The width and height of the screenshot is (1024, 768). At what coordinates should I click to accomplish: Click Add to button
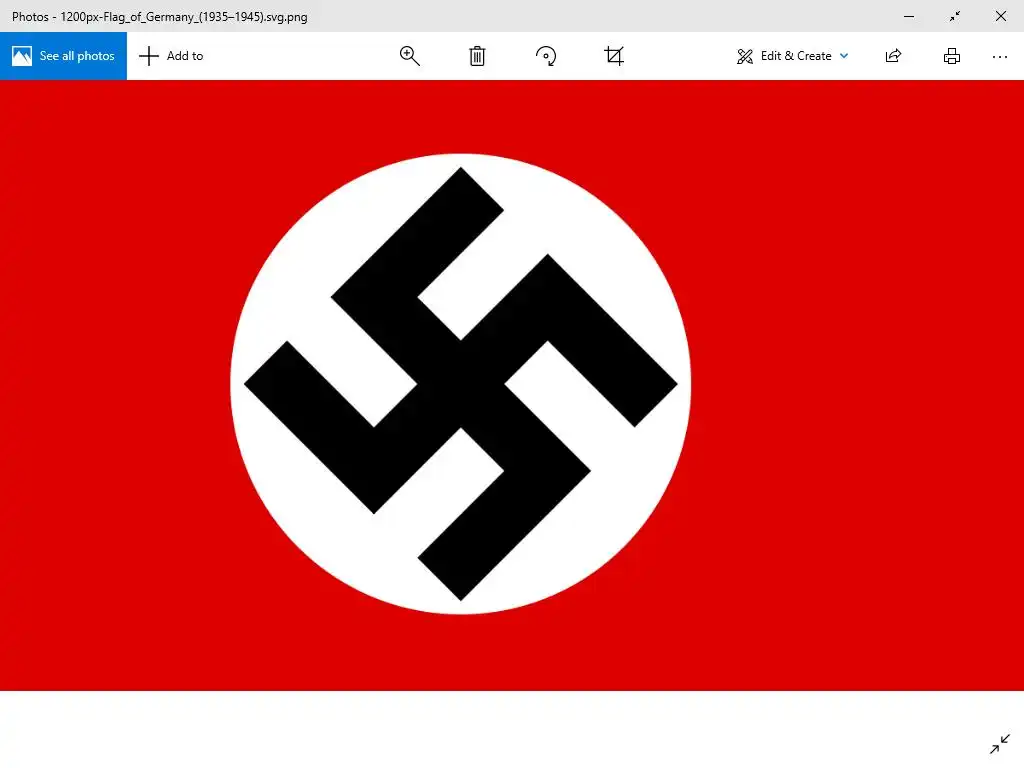(x=171, y=56)
